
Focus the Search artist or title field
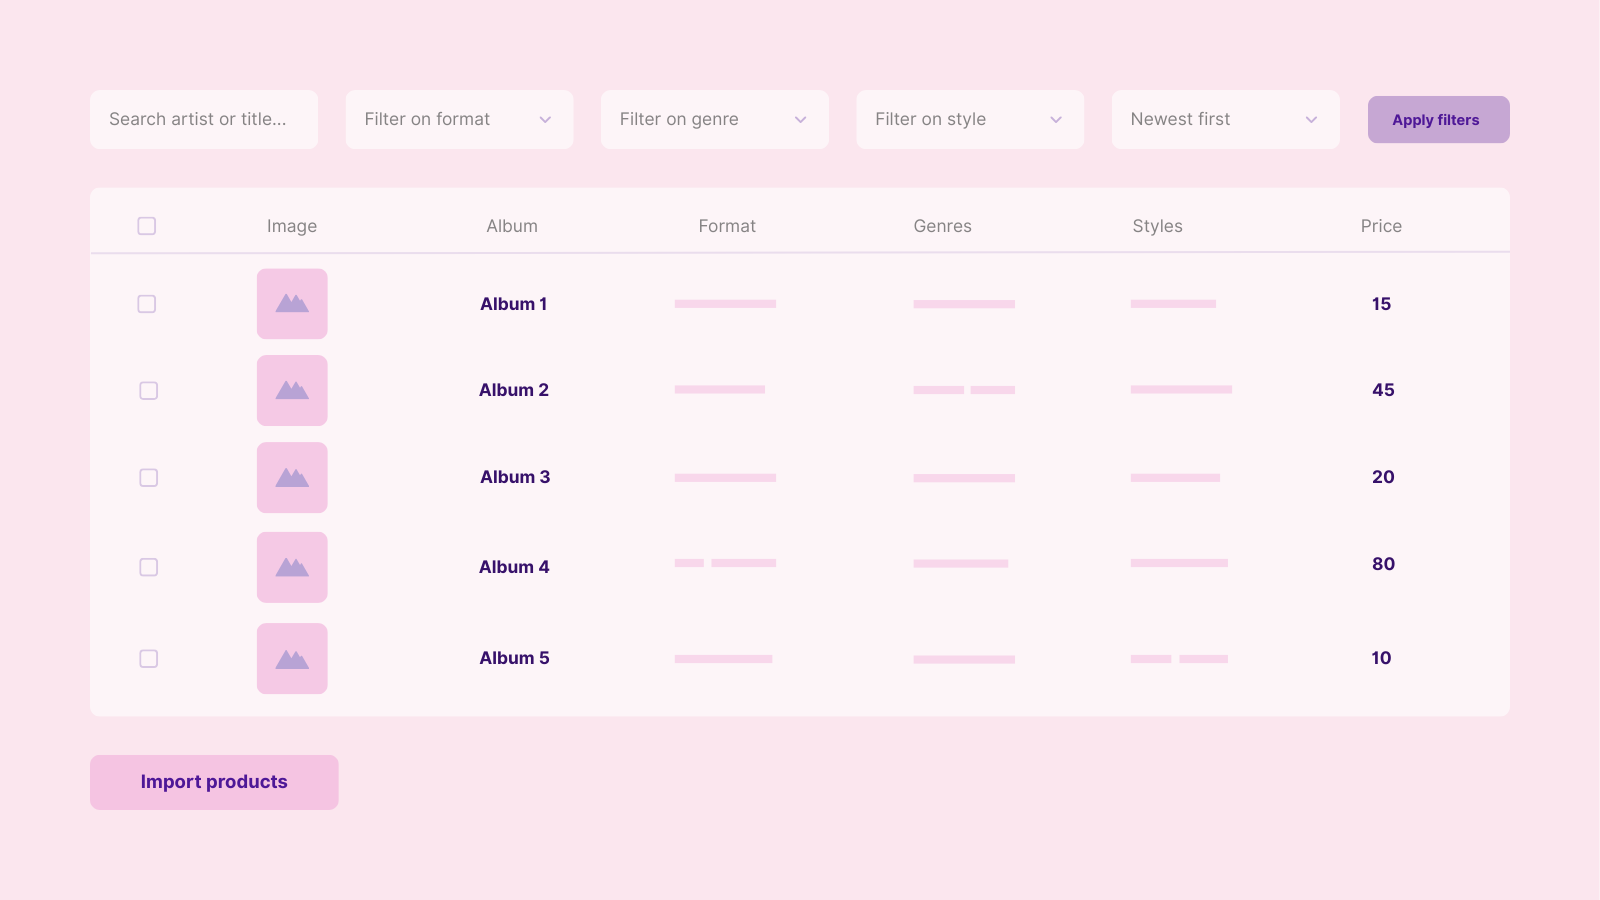tap(204, 120)
